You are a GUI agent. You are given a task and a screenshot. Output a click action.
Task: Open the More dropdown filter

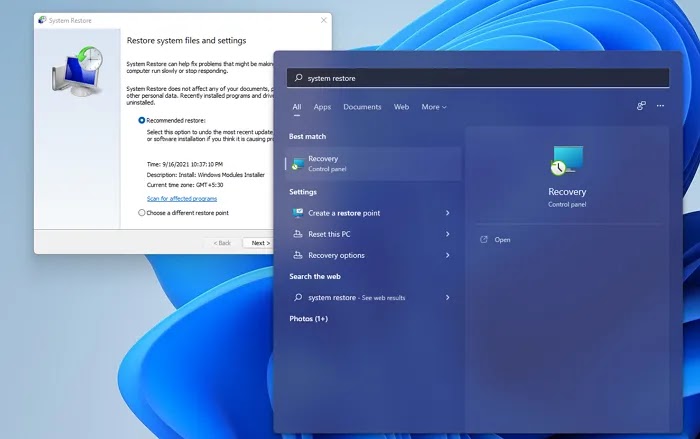(434, 107)
